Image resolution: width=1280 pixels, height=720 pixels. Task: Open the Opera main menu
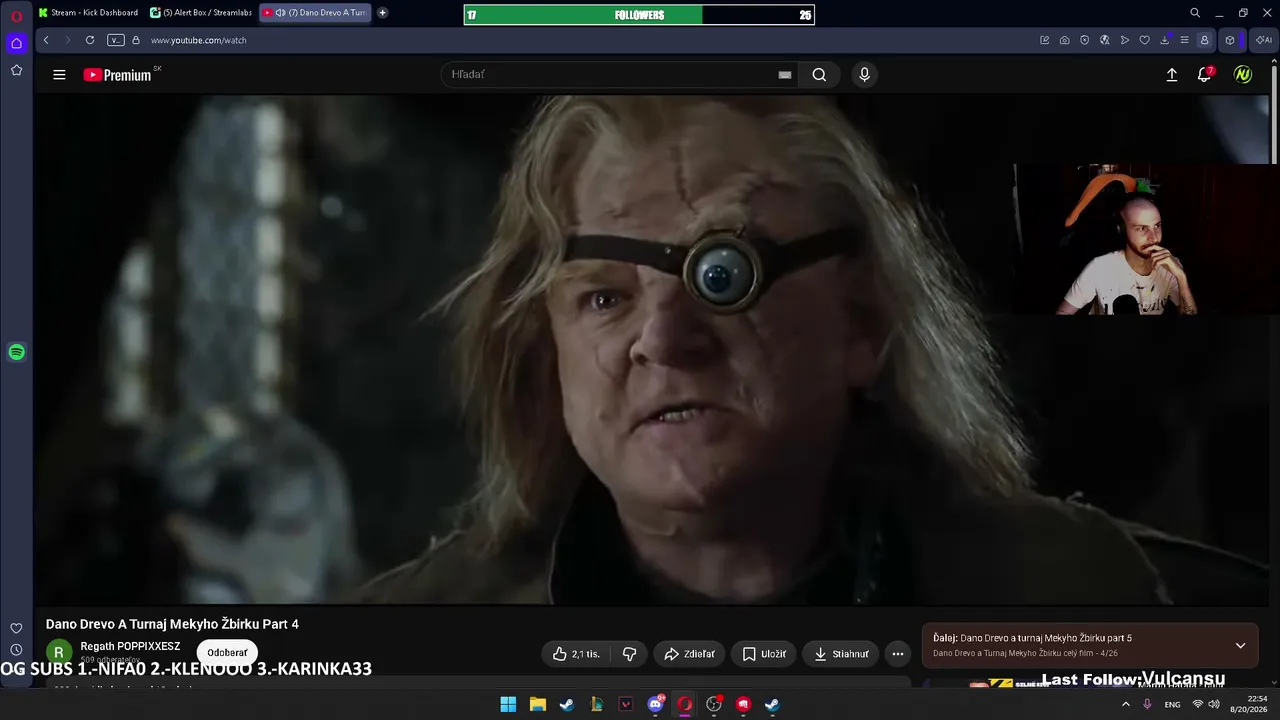pyautogui.click(x=16, y=16)
